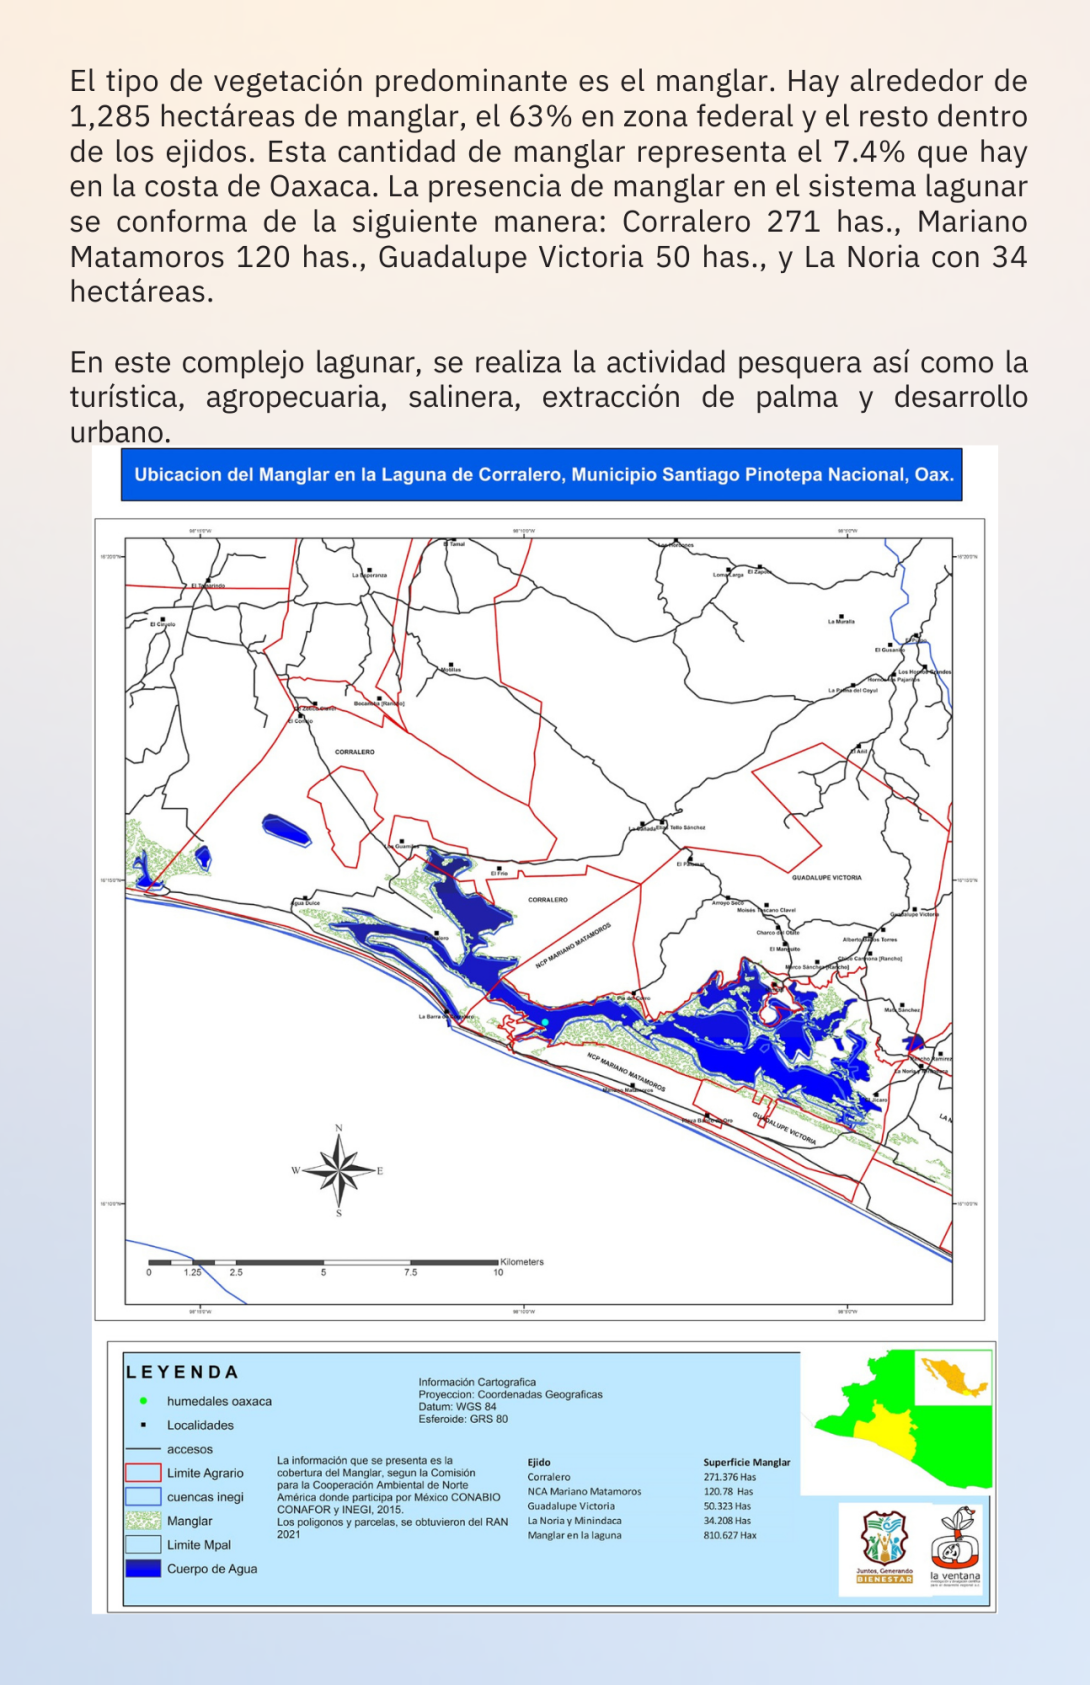Screen dimensions: 1090x1685
Task: Click the compass rose on the map
Action: [x=339, y=1169]
